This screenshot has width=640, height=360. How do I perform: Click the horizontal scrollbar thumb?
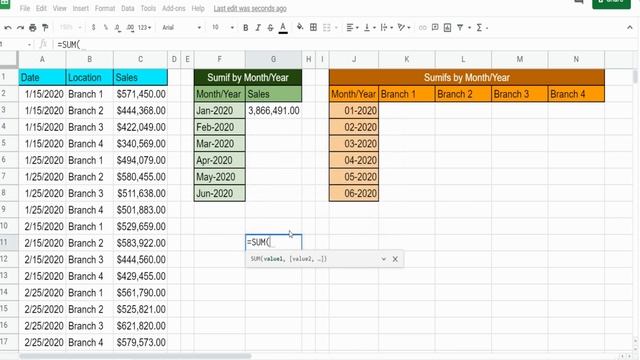[x=135, y=356]
